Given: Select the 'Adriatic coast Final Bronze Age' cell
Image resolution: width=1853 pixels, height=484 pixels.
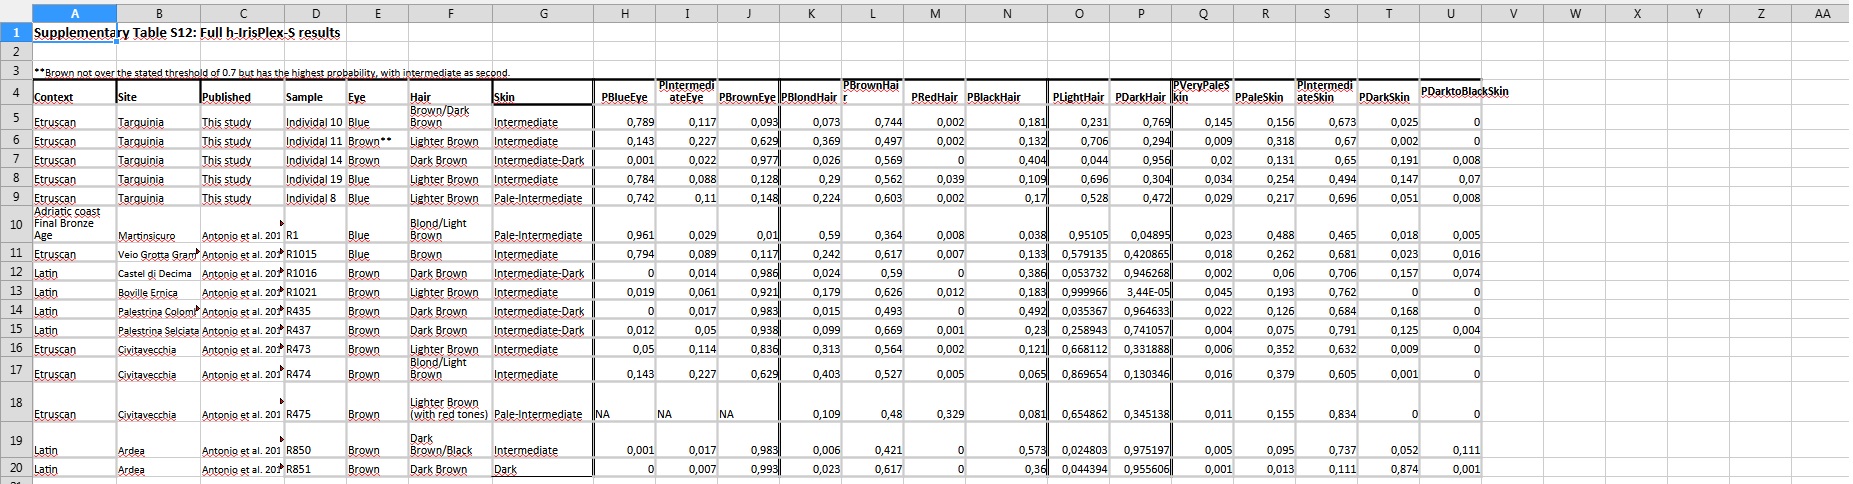Looking at the screenshot, I should coord(74,224).
